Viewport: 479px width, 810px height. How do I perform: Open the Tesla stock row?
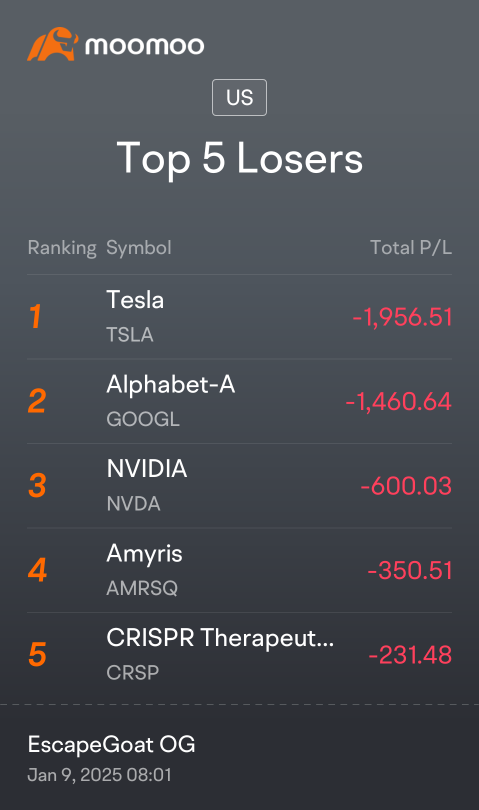point(239,317)
